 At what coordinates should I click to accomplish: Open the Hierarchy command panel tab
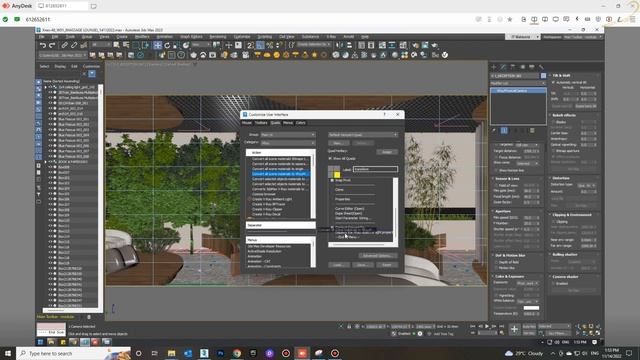(513, 67)
